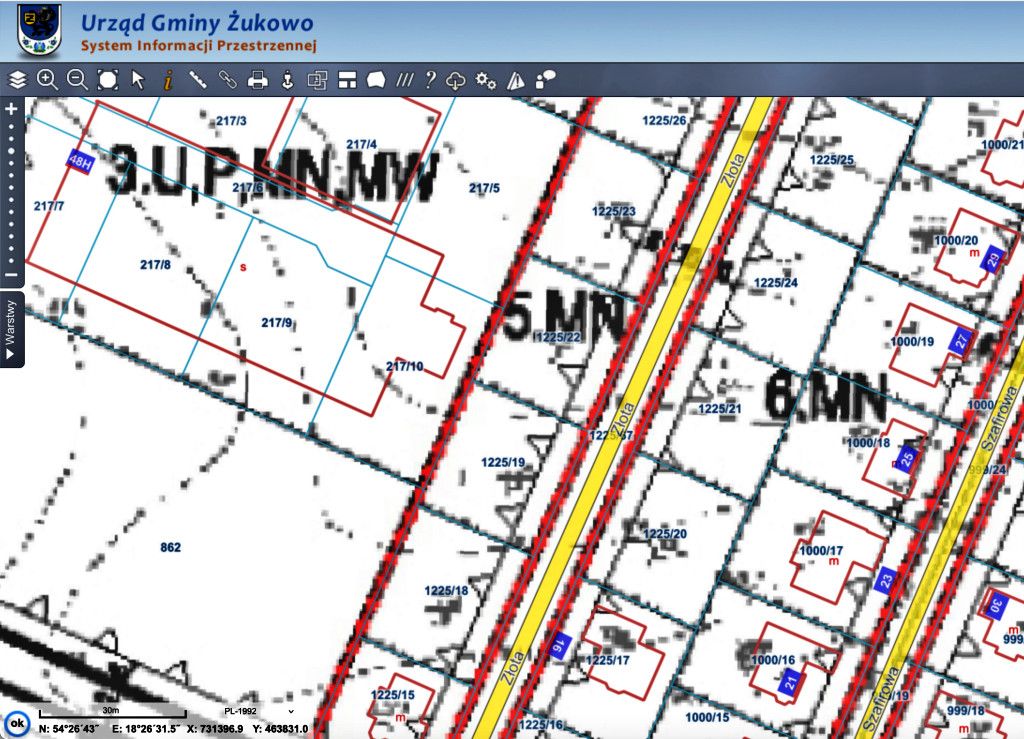Select the zoom out magnifier tool
1024x739 pixels.
point(77,80)
